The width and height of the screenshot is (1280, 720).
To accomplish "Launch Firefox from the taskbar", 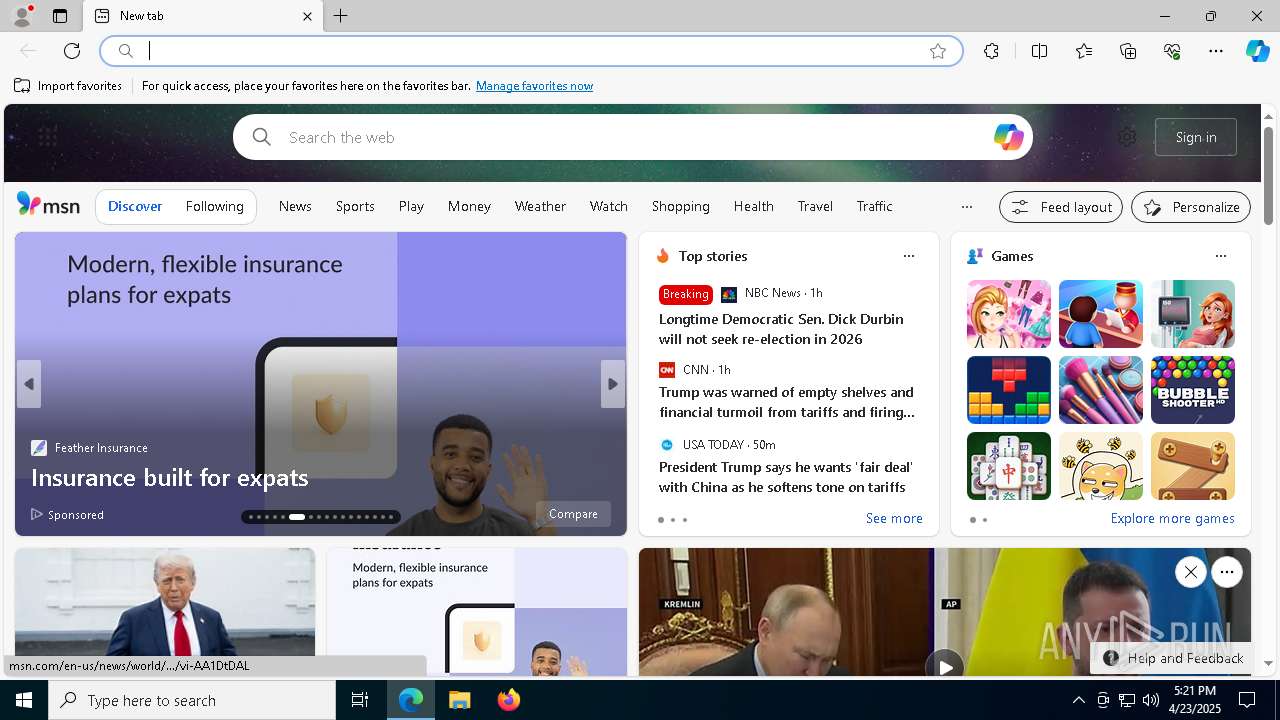I will 509,700.
